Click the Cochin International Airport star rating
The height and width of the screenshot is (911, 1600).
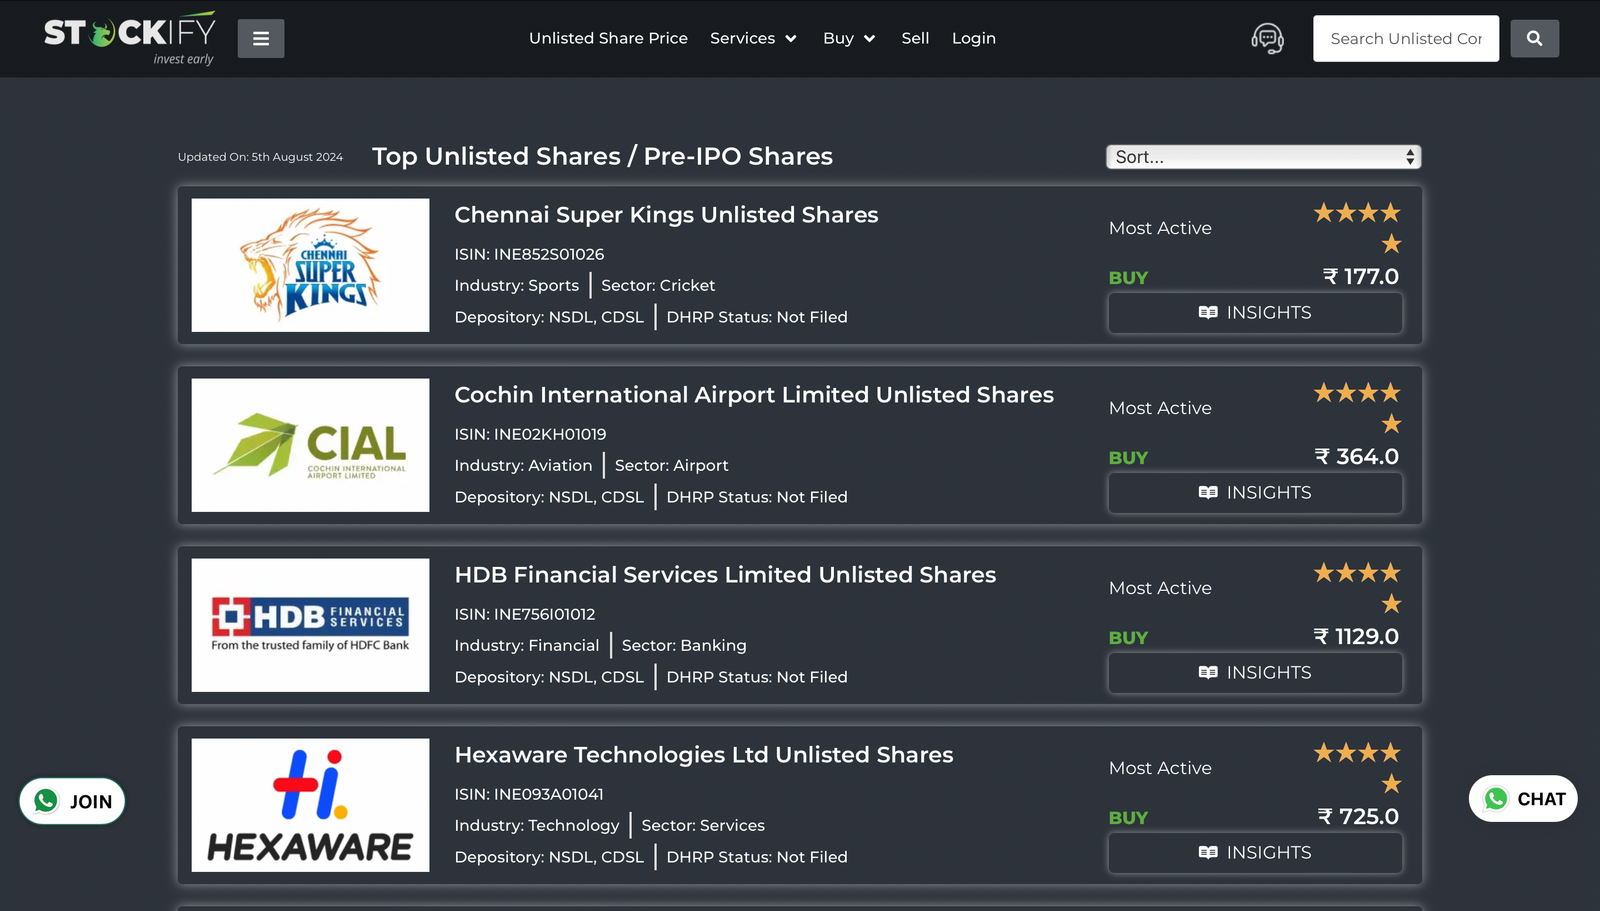(x=1357, y=408)
